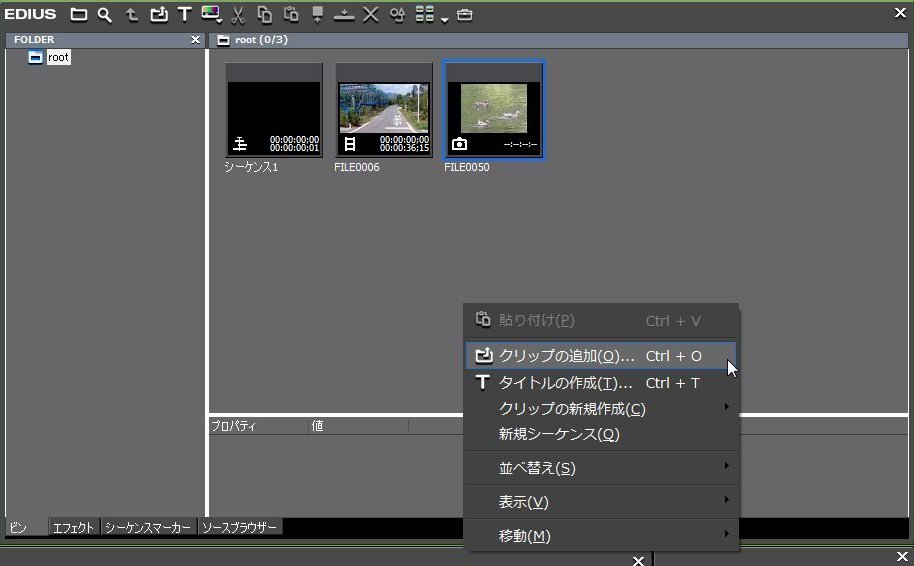This screenshot has height=566, width=914.
Task: Click the Delete X icon in toolbar
Action: click(x=370, y=15)
